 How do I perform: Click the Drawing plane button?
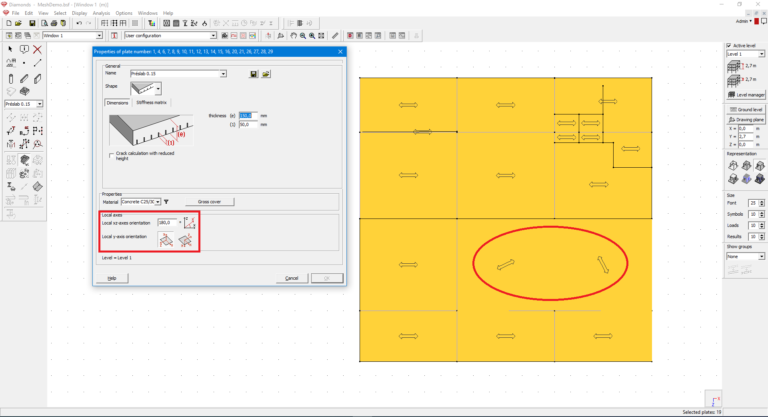(x=746, y=120)
